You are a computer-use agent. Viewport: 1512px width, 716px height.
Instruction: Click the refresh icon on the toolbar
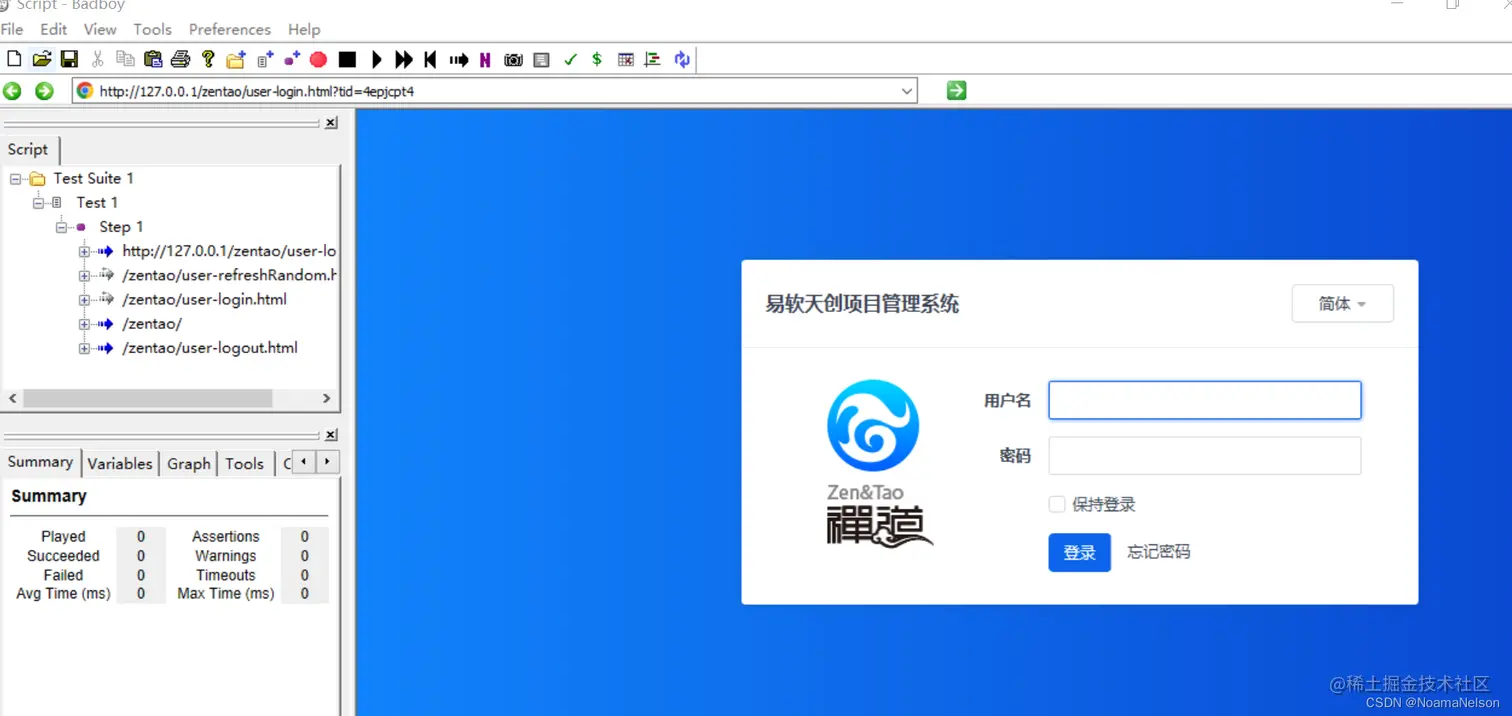point(682,59)
